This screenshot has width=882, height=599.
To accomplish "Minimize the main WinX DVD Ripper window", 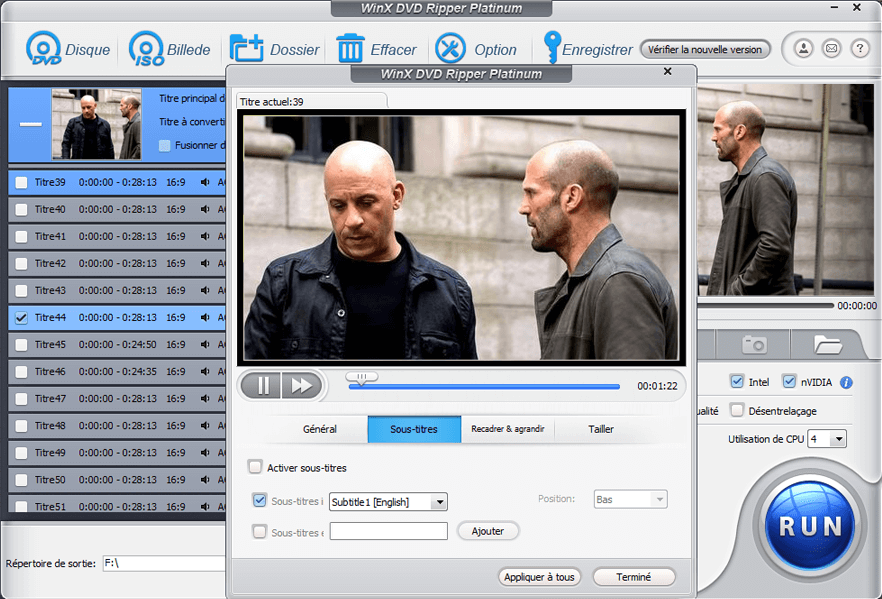I will (x=834, y=7).
